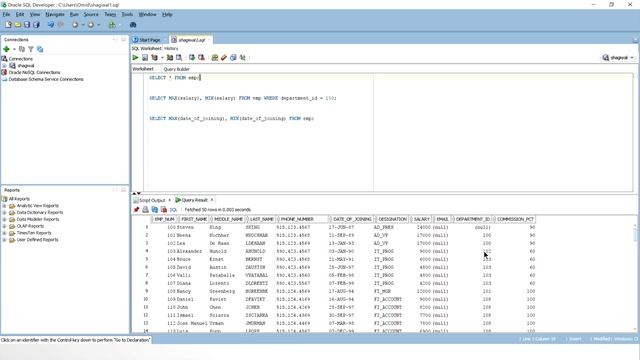Click the SQL link in Query Result toolbar
Image resolution: width=640 pixels, height=360 pixels.
173,210
